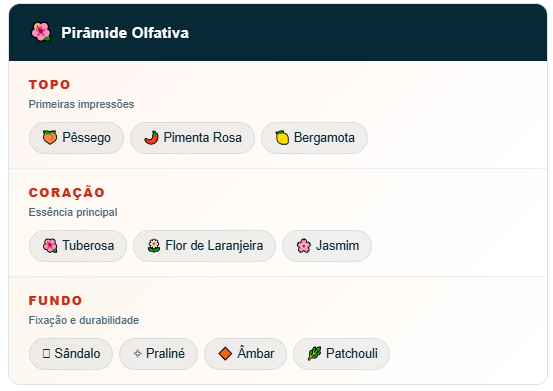Image resolution: width=553 pixels, height=391 pixels.
Task: Choose the Flor de Laranjeira chip
Action: [204, 246]
